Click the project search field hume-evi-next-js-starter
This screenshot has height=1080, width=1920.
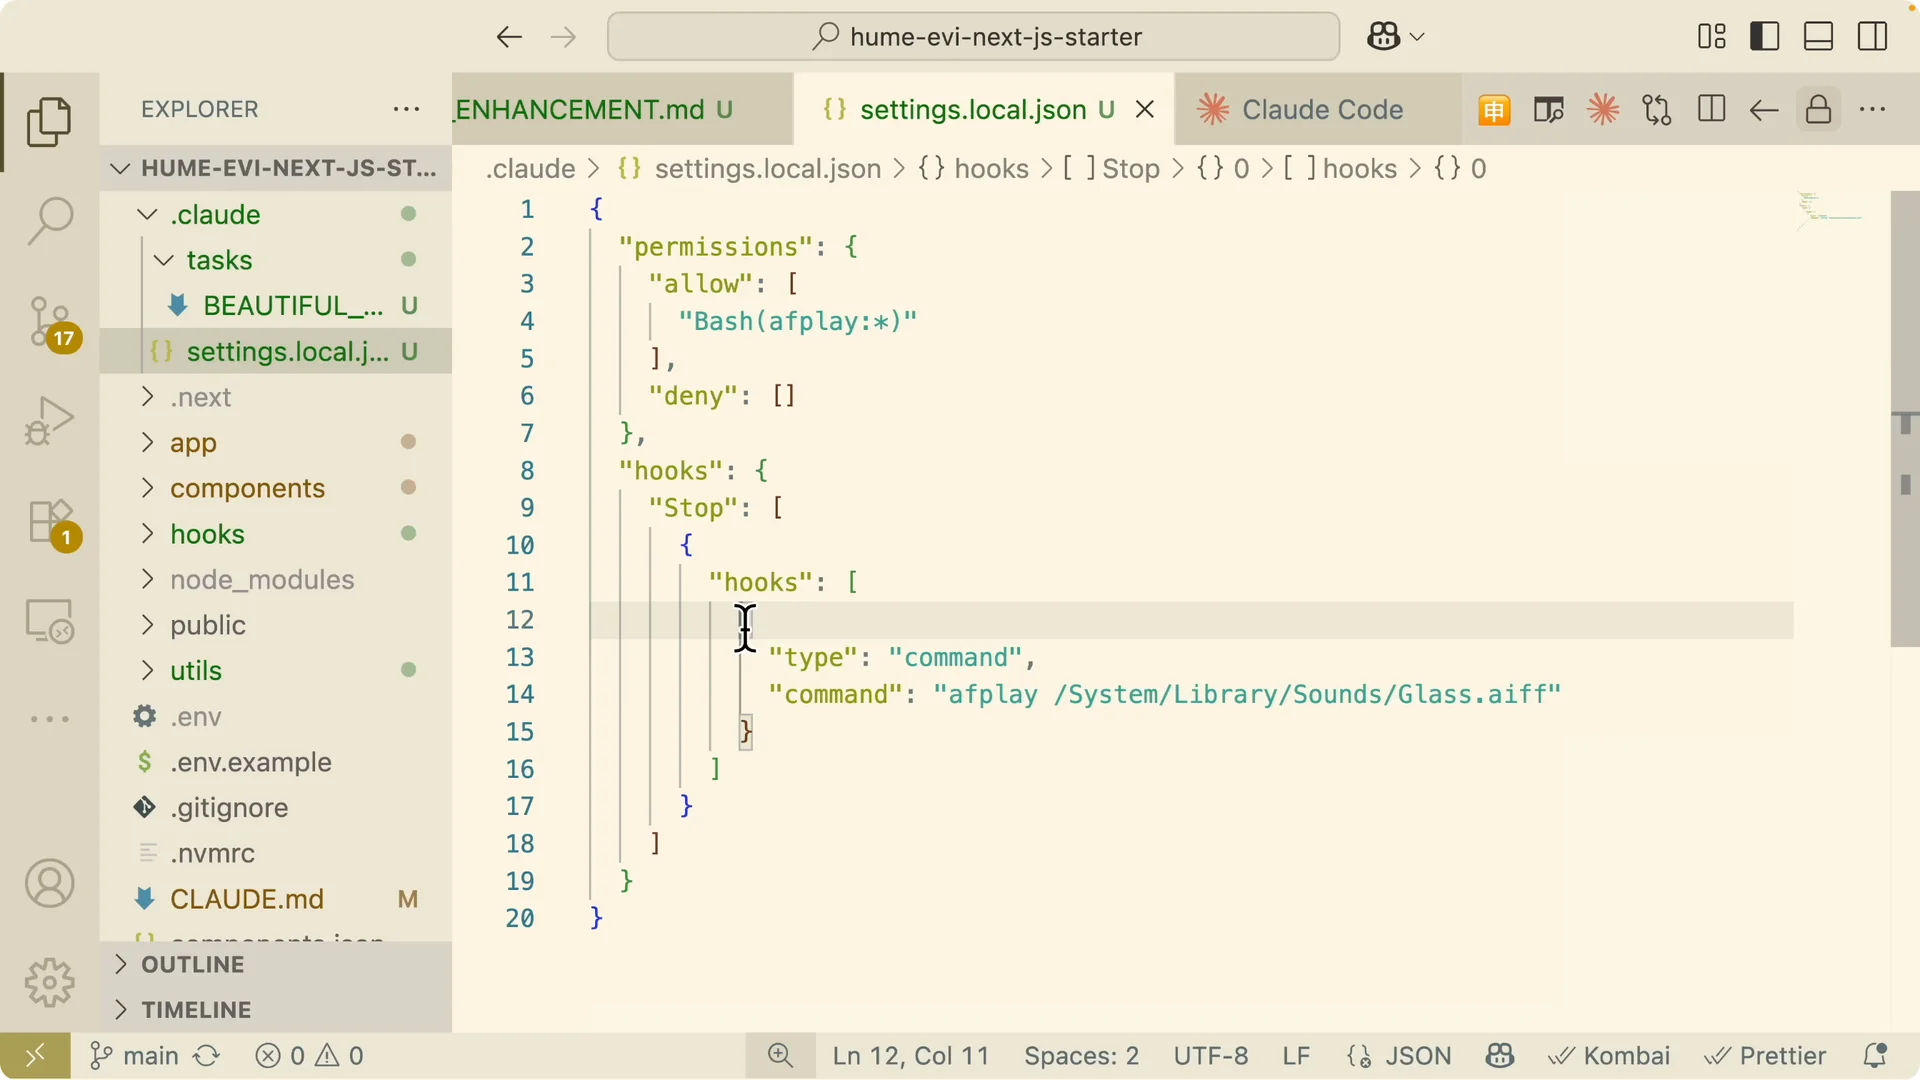click(x=973, y=37)
